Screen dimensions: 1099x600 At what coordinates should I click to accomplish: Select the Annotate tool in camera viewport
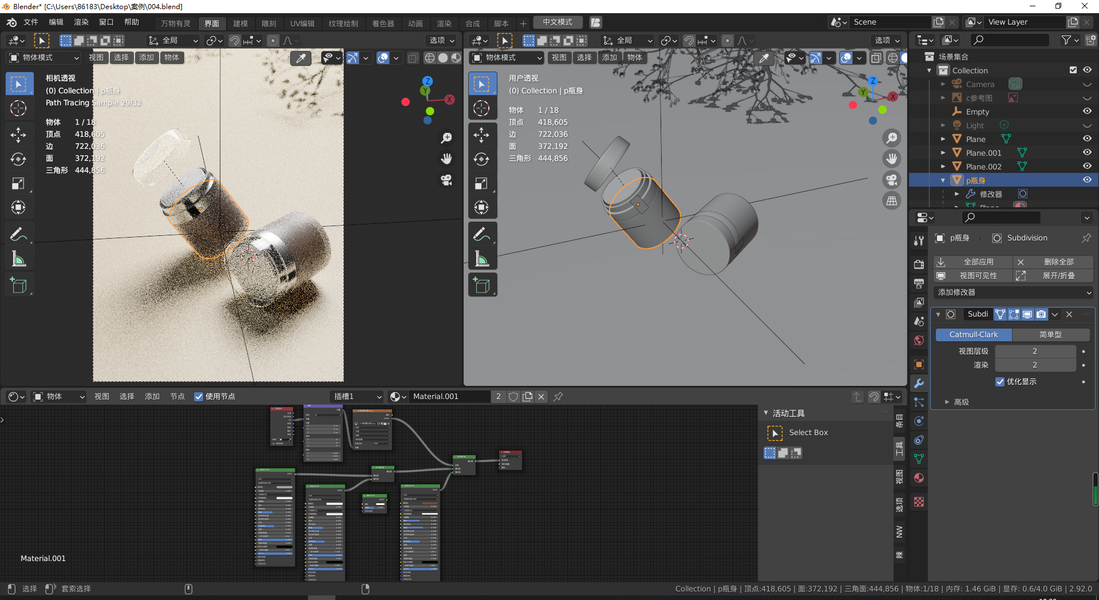(19, 234)
